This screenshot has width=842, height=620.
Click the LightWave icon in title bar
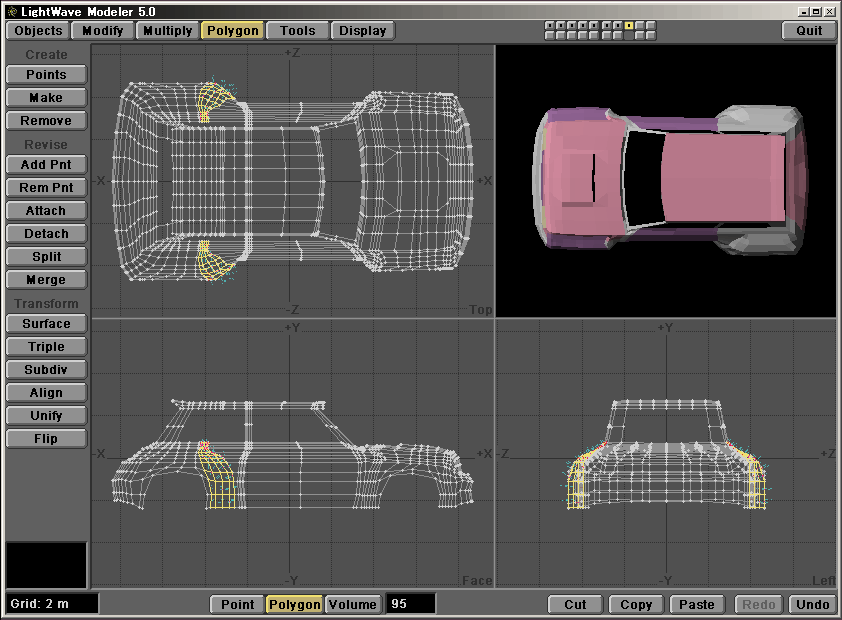tap(10, 10)
